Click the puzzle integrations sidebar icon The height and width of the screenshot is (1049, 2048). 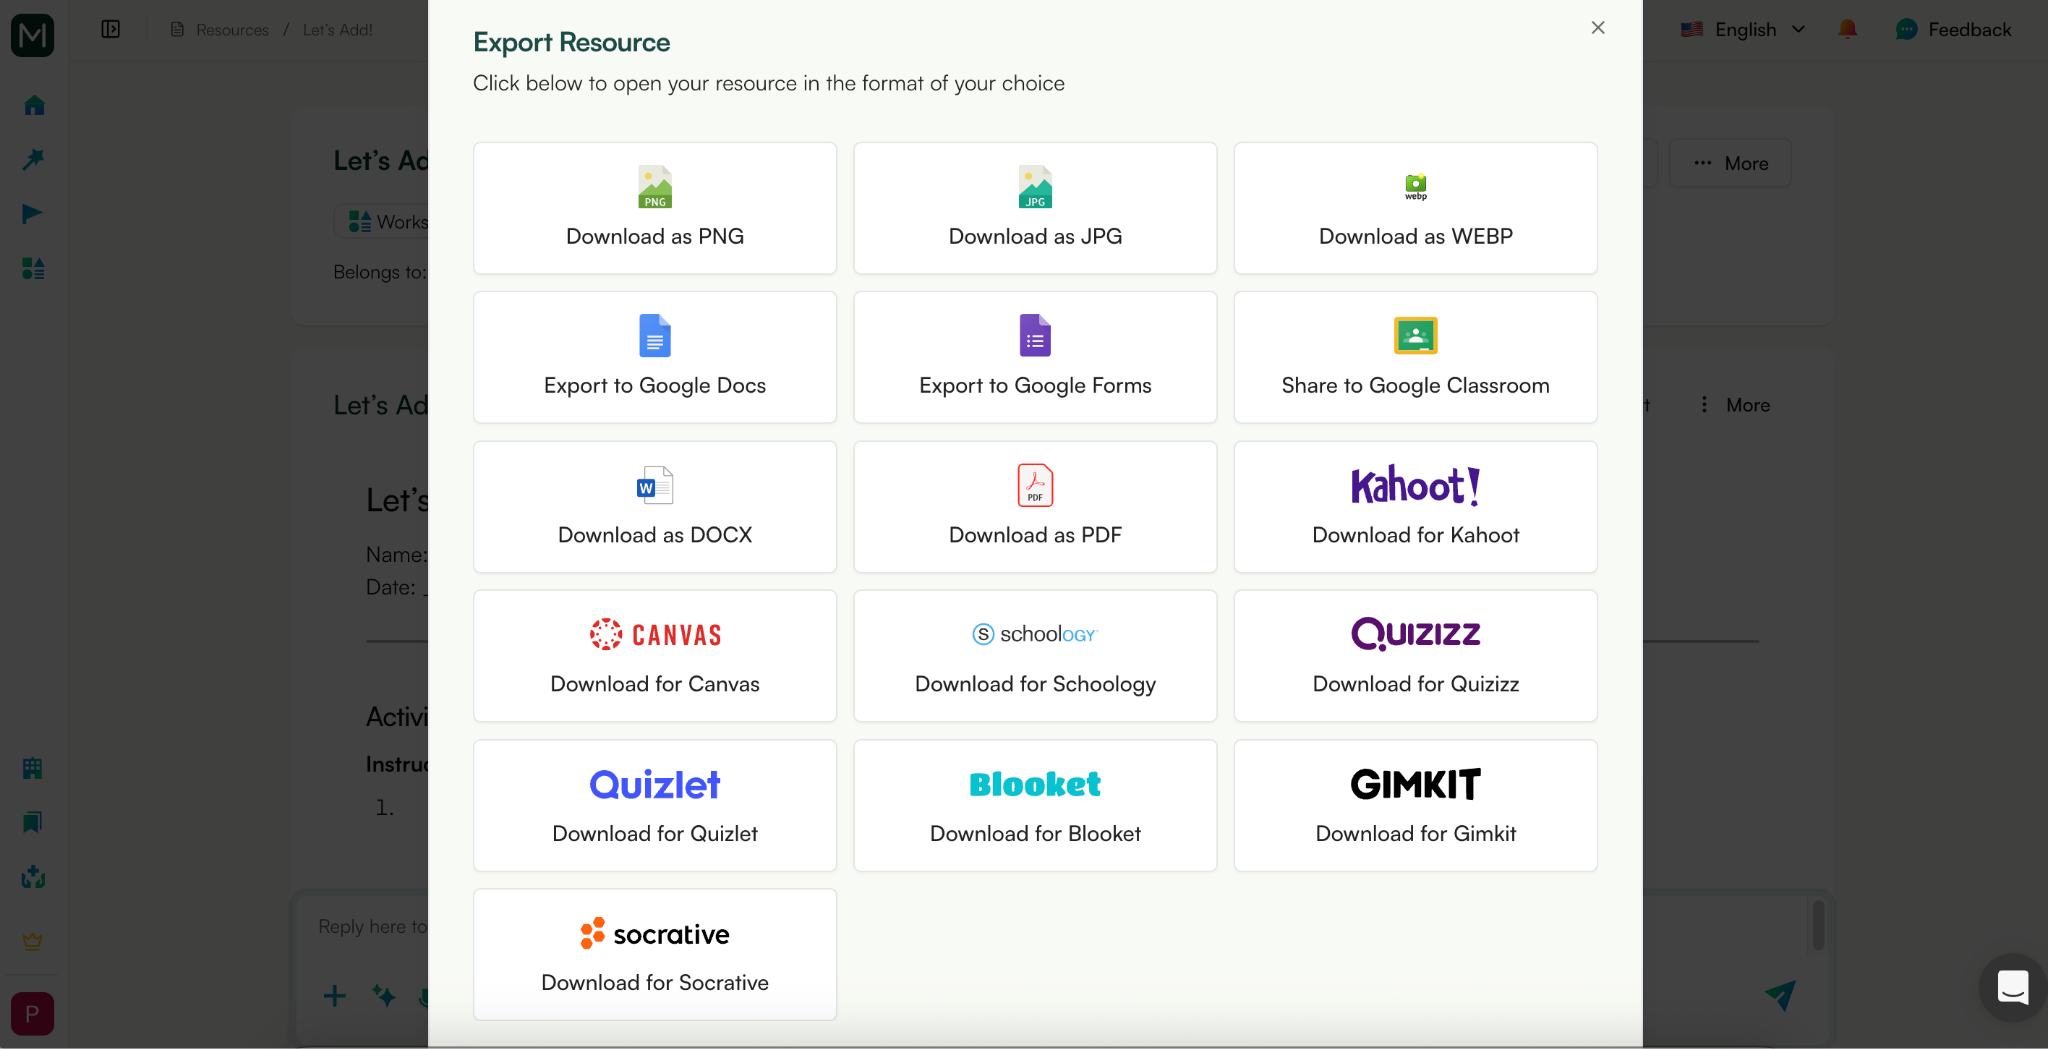click(x=33, y=877)
